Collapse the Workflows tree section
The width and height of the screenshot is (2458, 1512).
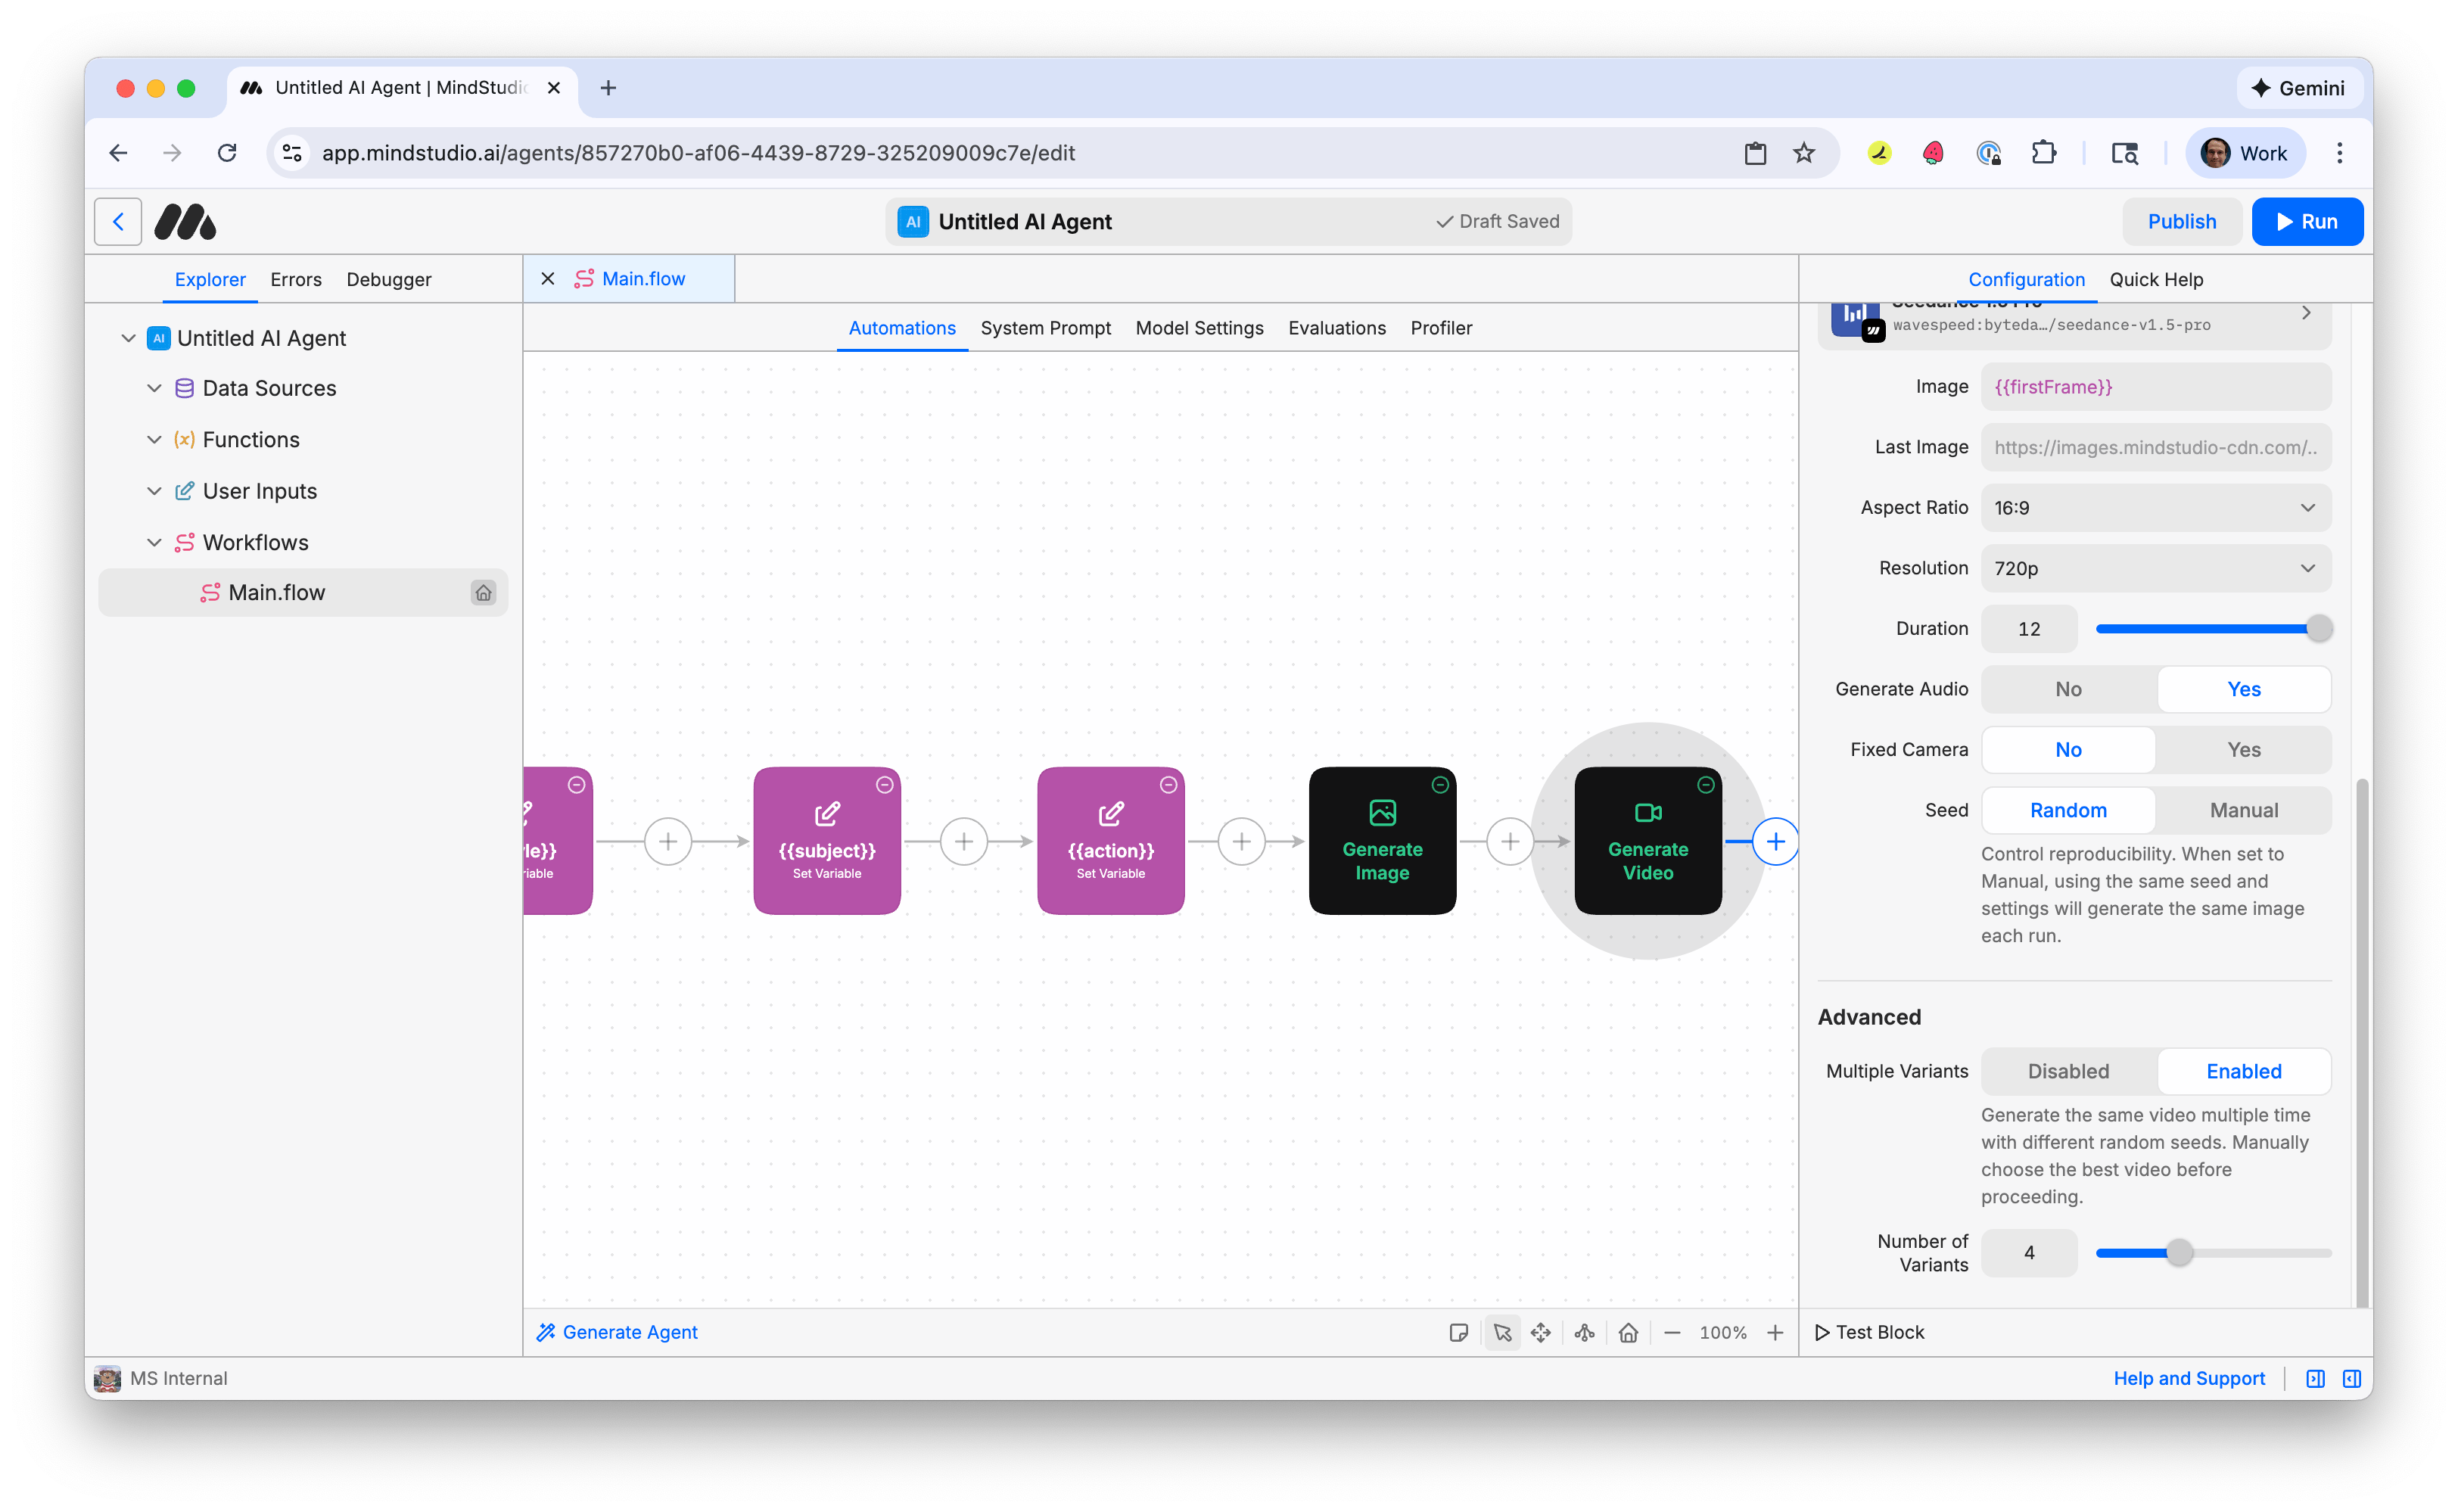[x=155, y=542]
